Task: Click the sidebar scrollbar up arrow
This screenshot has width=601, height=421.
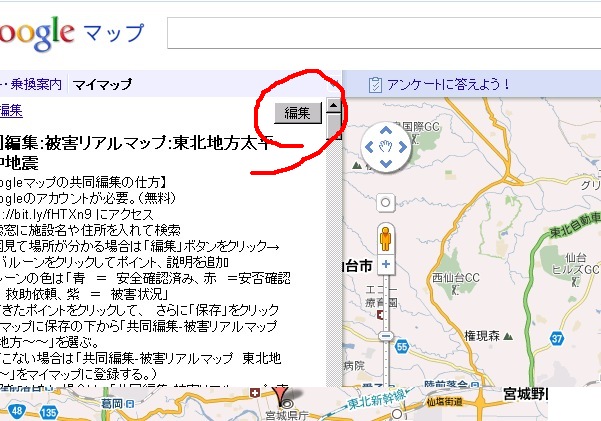Action: (334, 105)
